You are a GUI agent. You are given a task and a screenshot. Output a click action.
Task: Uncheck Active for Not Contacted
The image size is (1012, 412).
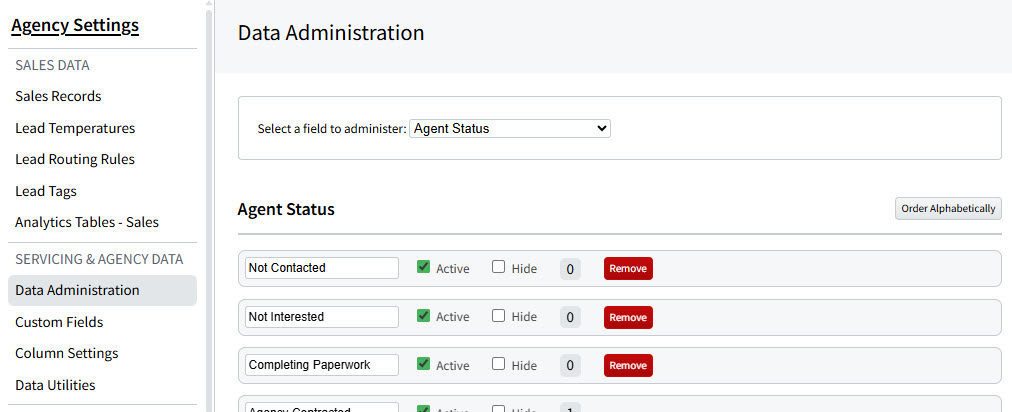[x=423, y=267]
